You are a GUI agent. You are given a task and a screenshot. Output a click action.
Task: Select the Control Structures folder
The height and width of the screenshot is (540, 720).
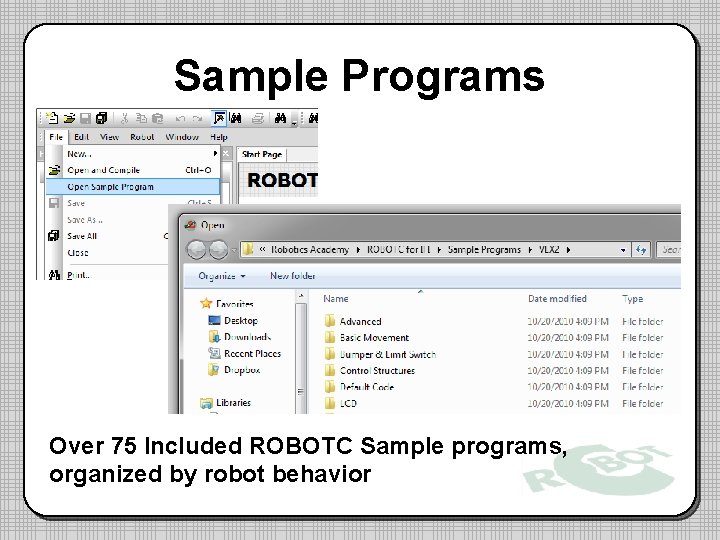pyautogui.click(x=377, y=371)
